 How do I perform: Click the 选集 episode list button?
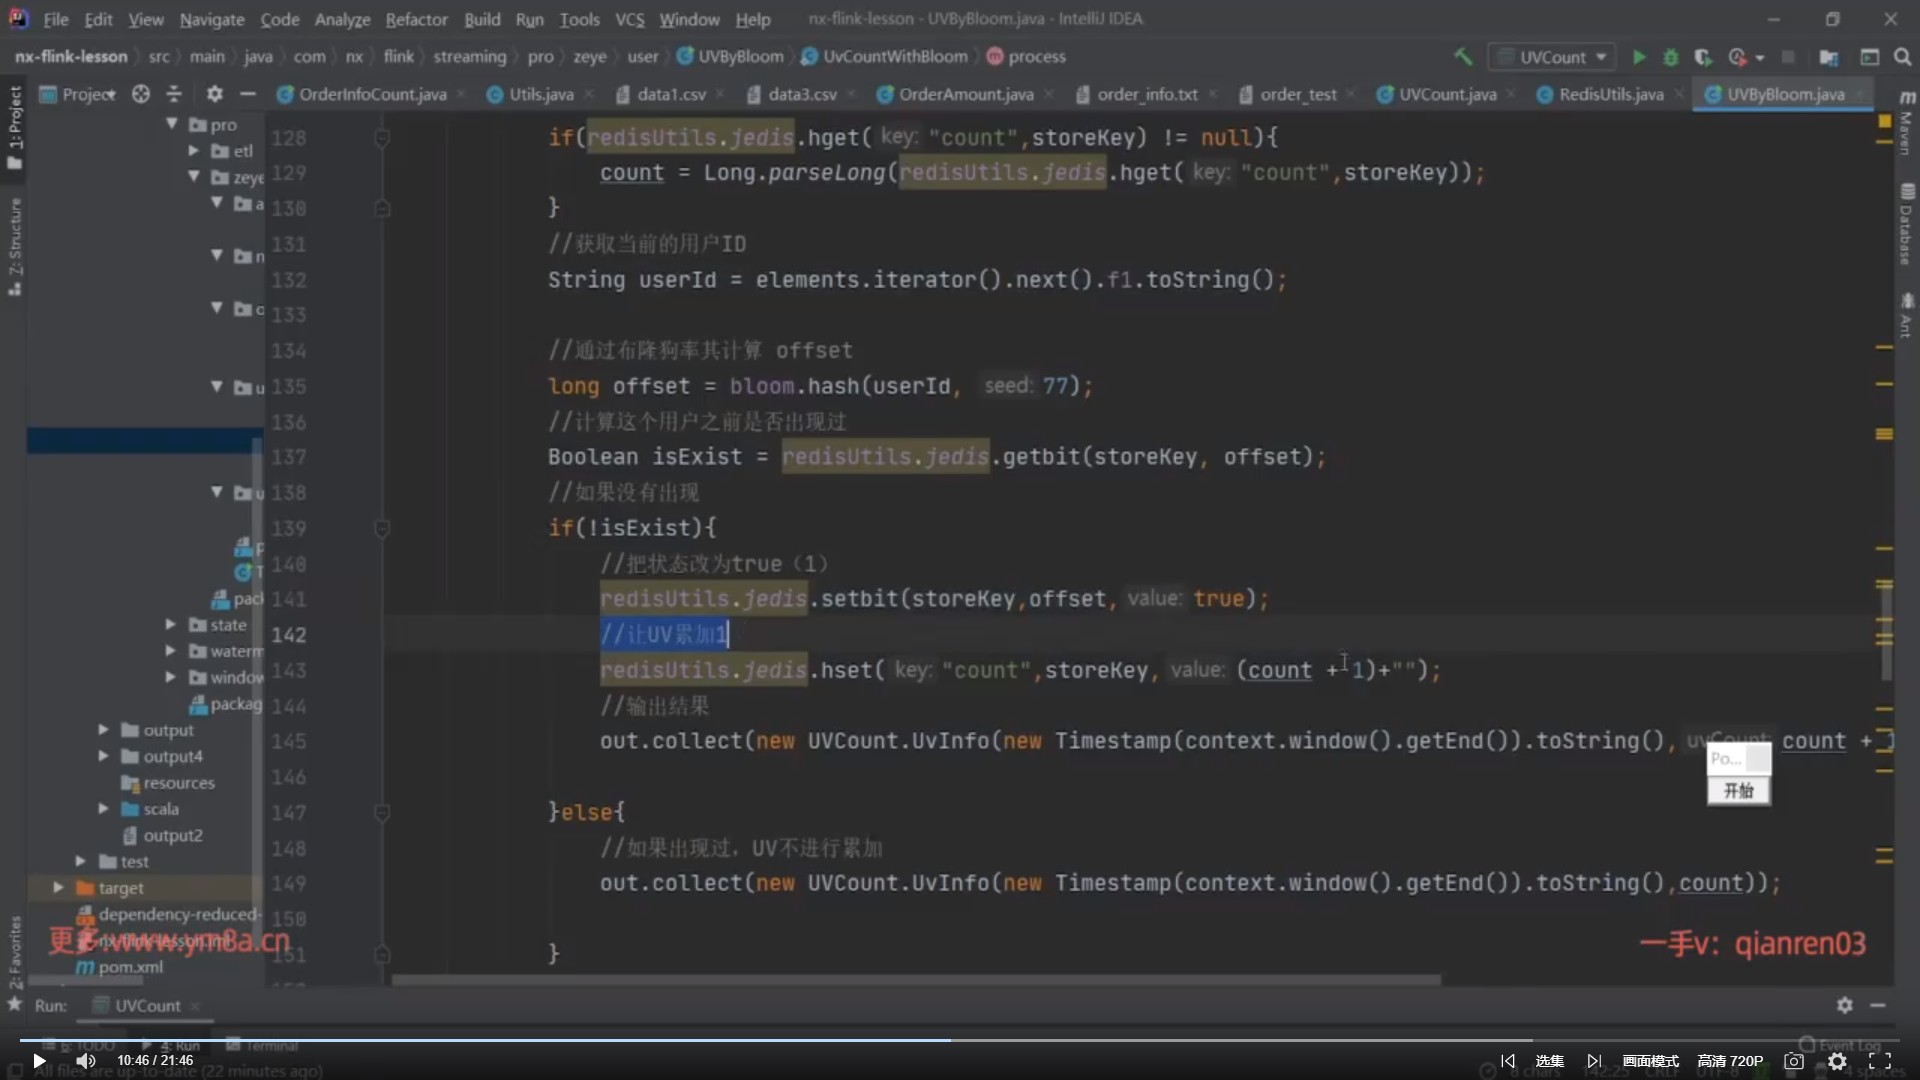1549,1061
